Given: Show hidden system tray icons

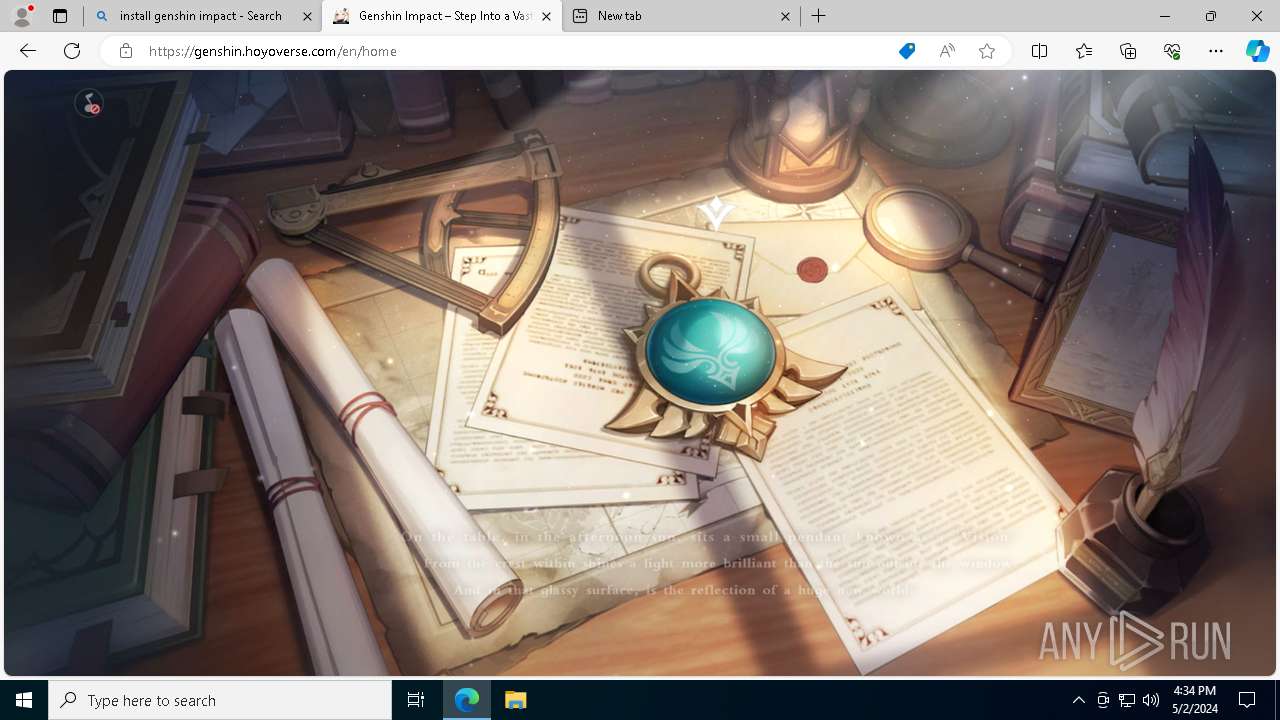Looking at the screenshot, I should tap(1078, 700).
